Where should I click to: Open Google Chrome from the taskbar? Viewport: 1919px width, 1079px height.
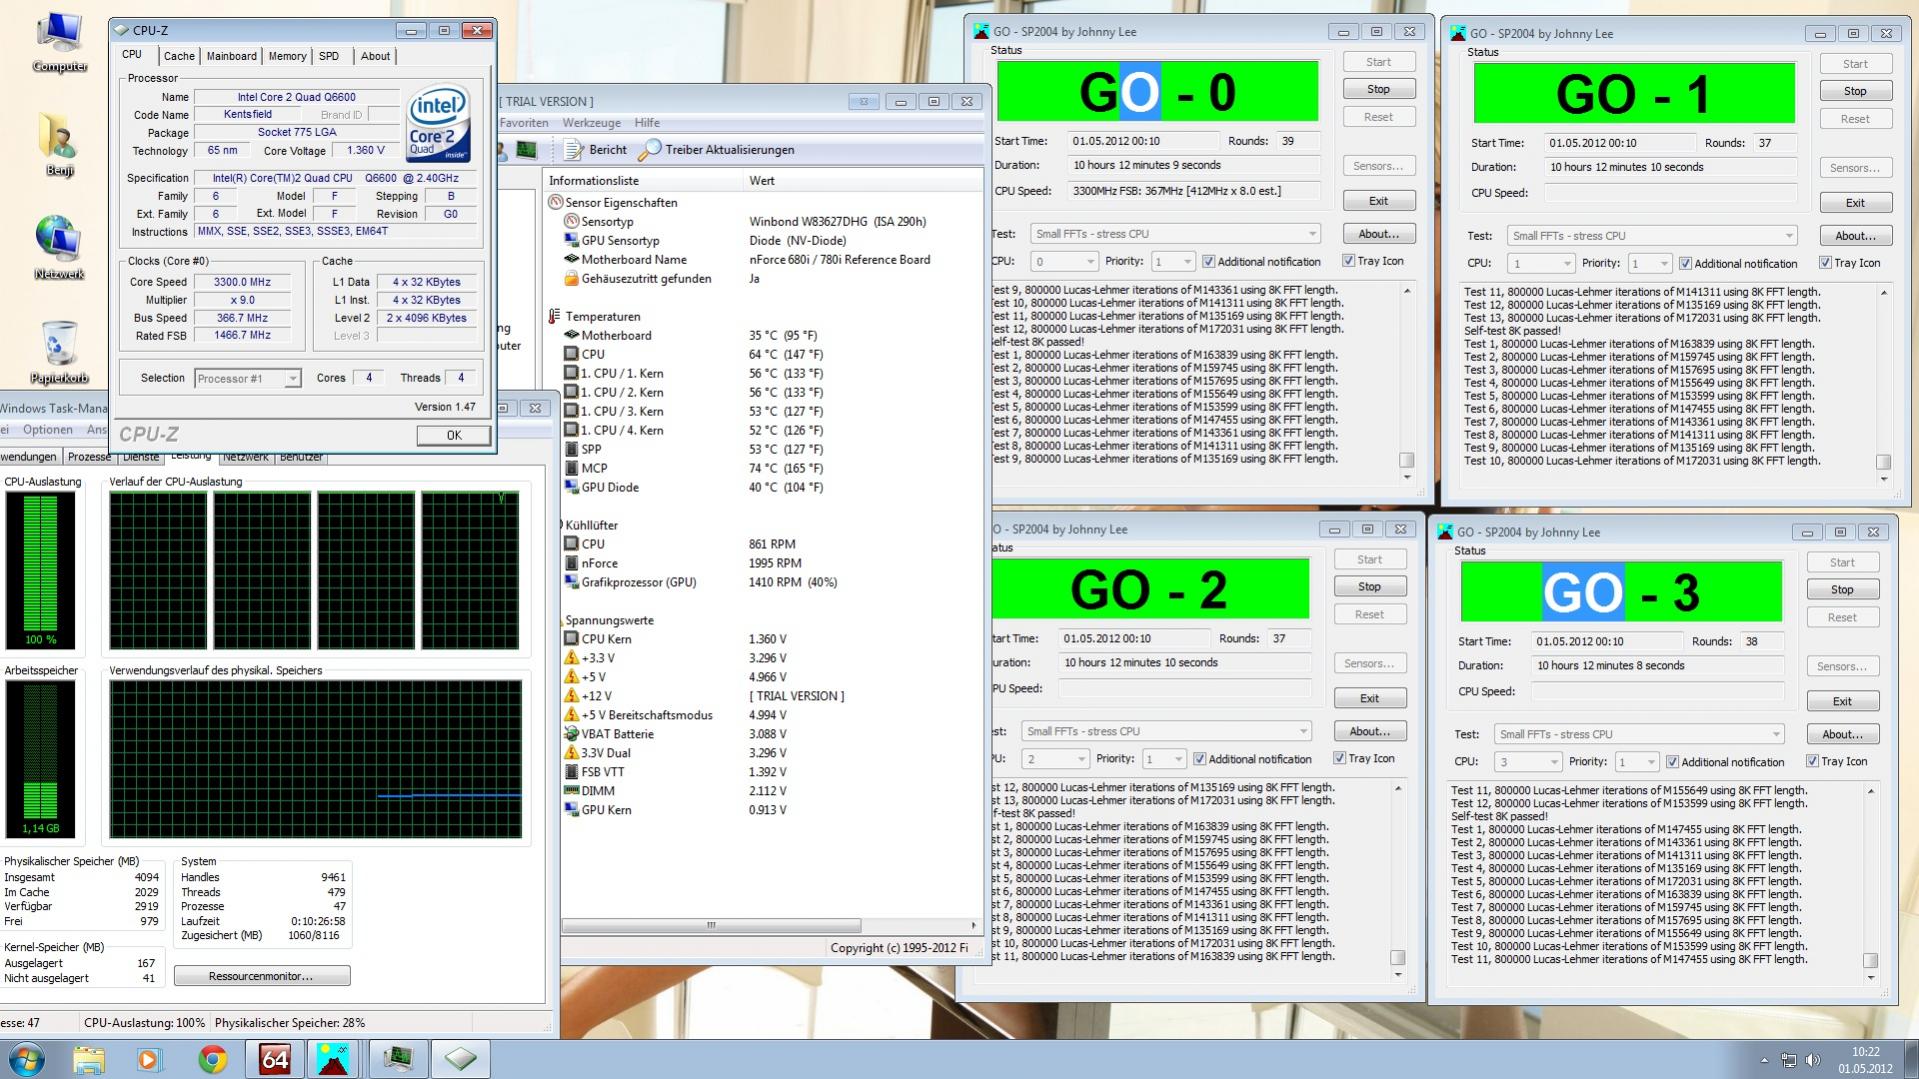tap(212, 1059)
